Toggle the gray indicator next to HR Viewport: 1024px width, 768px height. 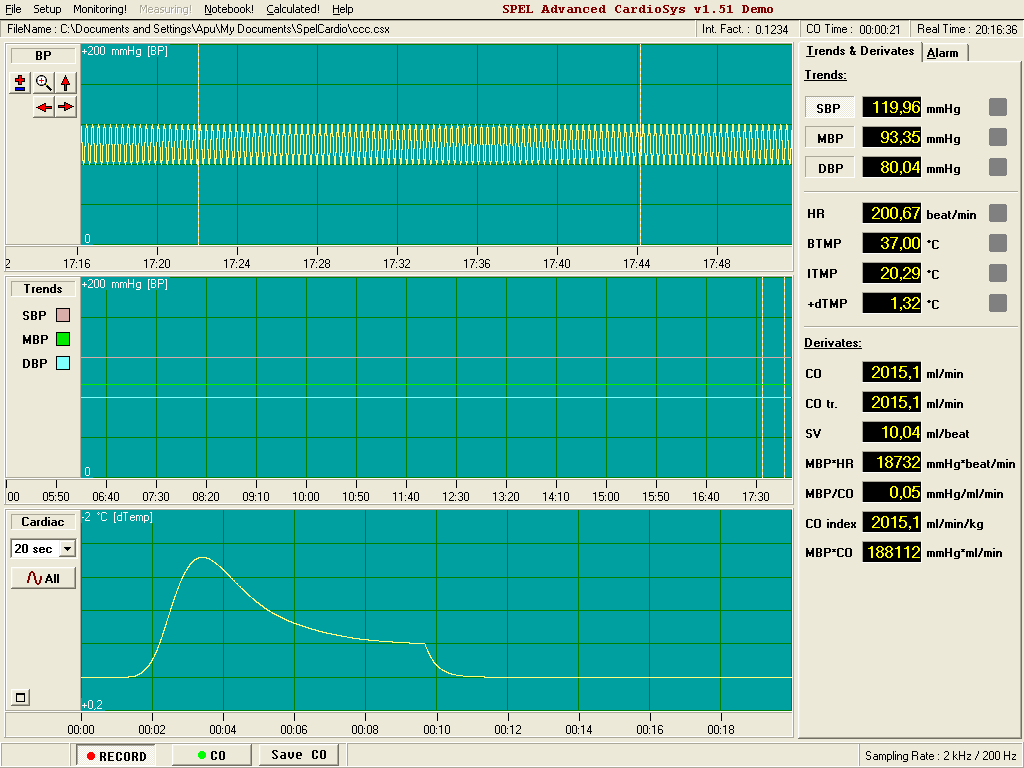[998, 213]
